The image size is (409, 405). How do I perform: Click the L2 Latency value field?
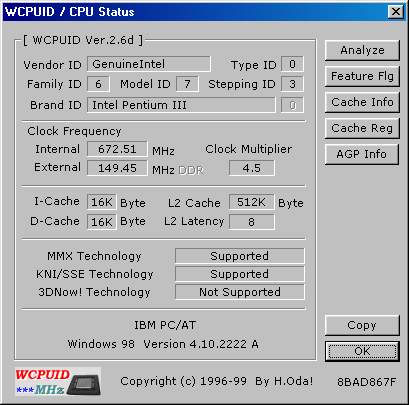click(252, 222)
